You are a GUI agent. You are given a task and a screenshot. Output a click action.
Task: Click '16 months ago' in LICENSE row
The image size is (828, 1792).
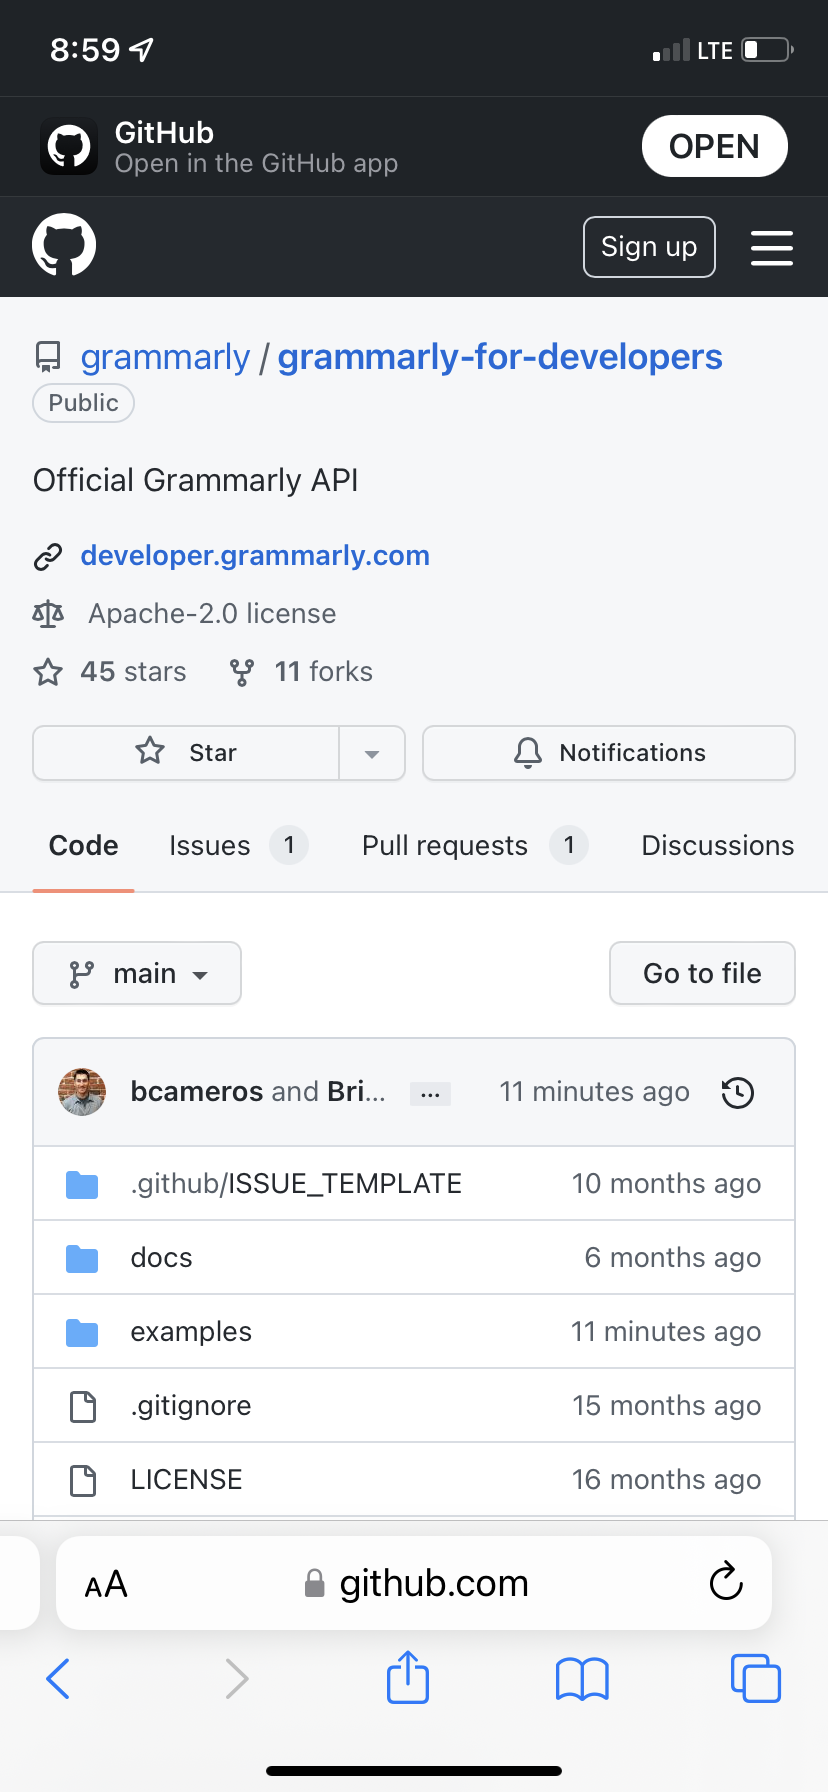[666, 1480]
